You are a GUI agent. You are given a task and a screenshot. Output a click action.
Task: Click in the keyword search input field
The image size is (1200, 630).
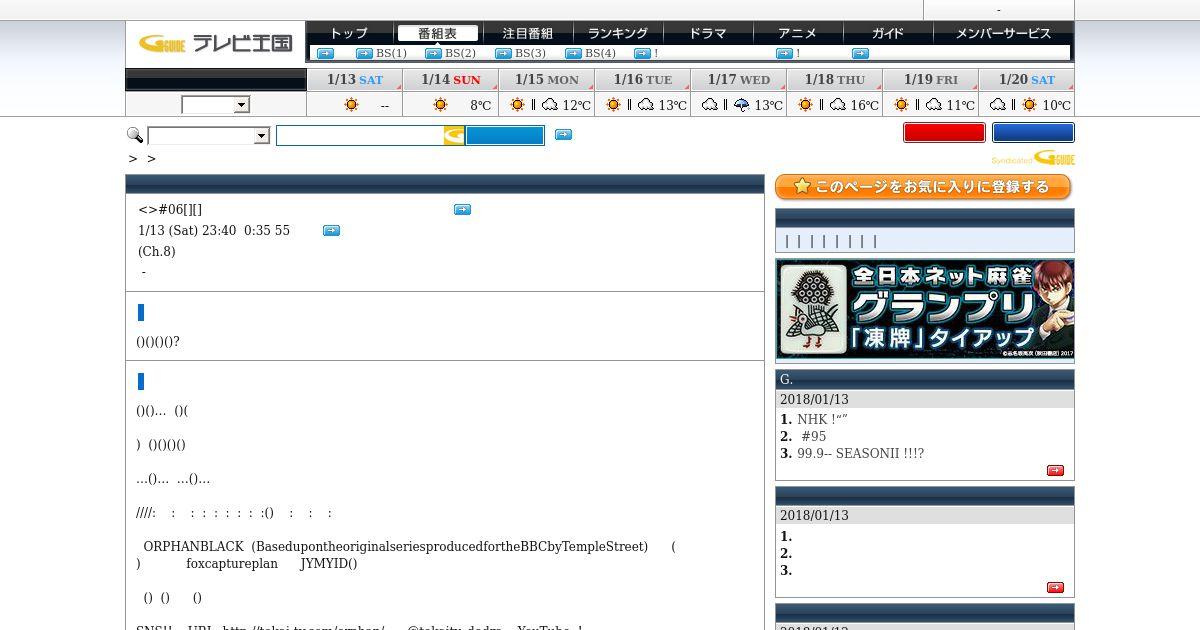360,135
